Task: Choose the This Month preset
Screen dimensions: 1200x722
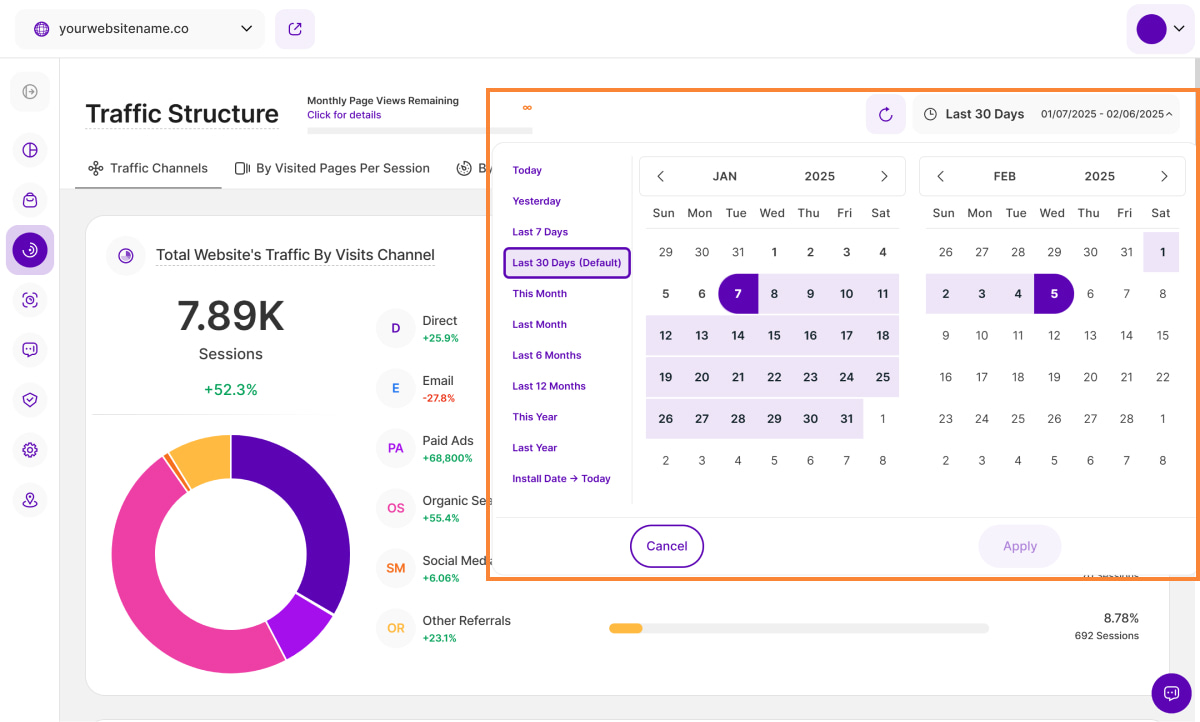Action: (540, 294)
